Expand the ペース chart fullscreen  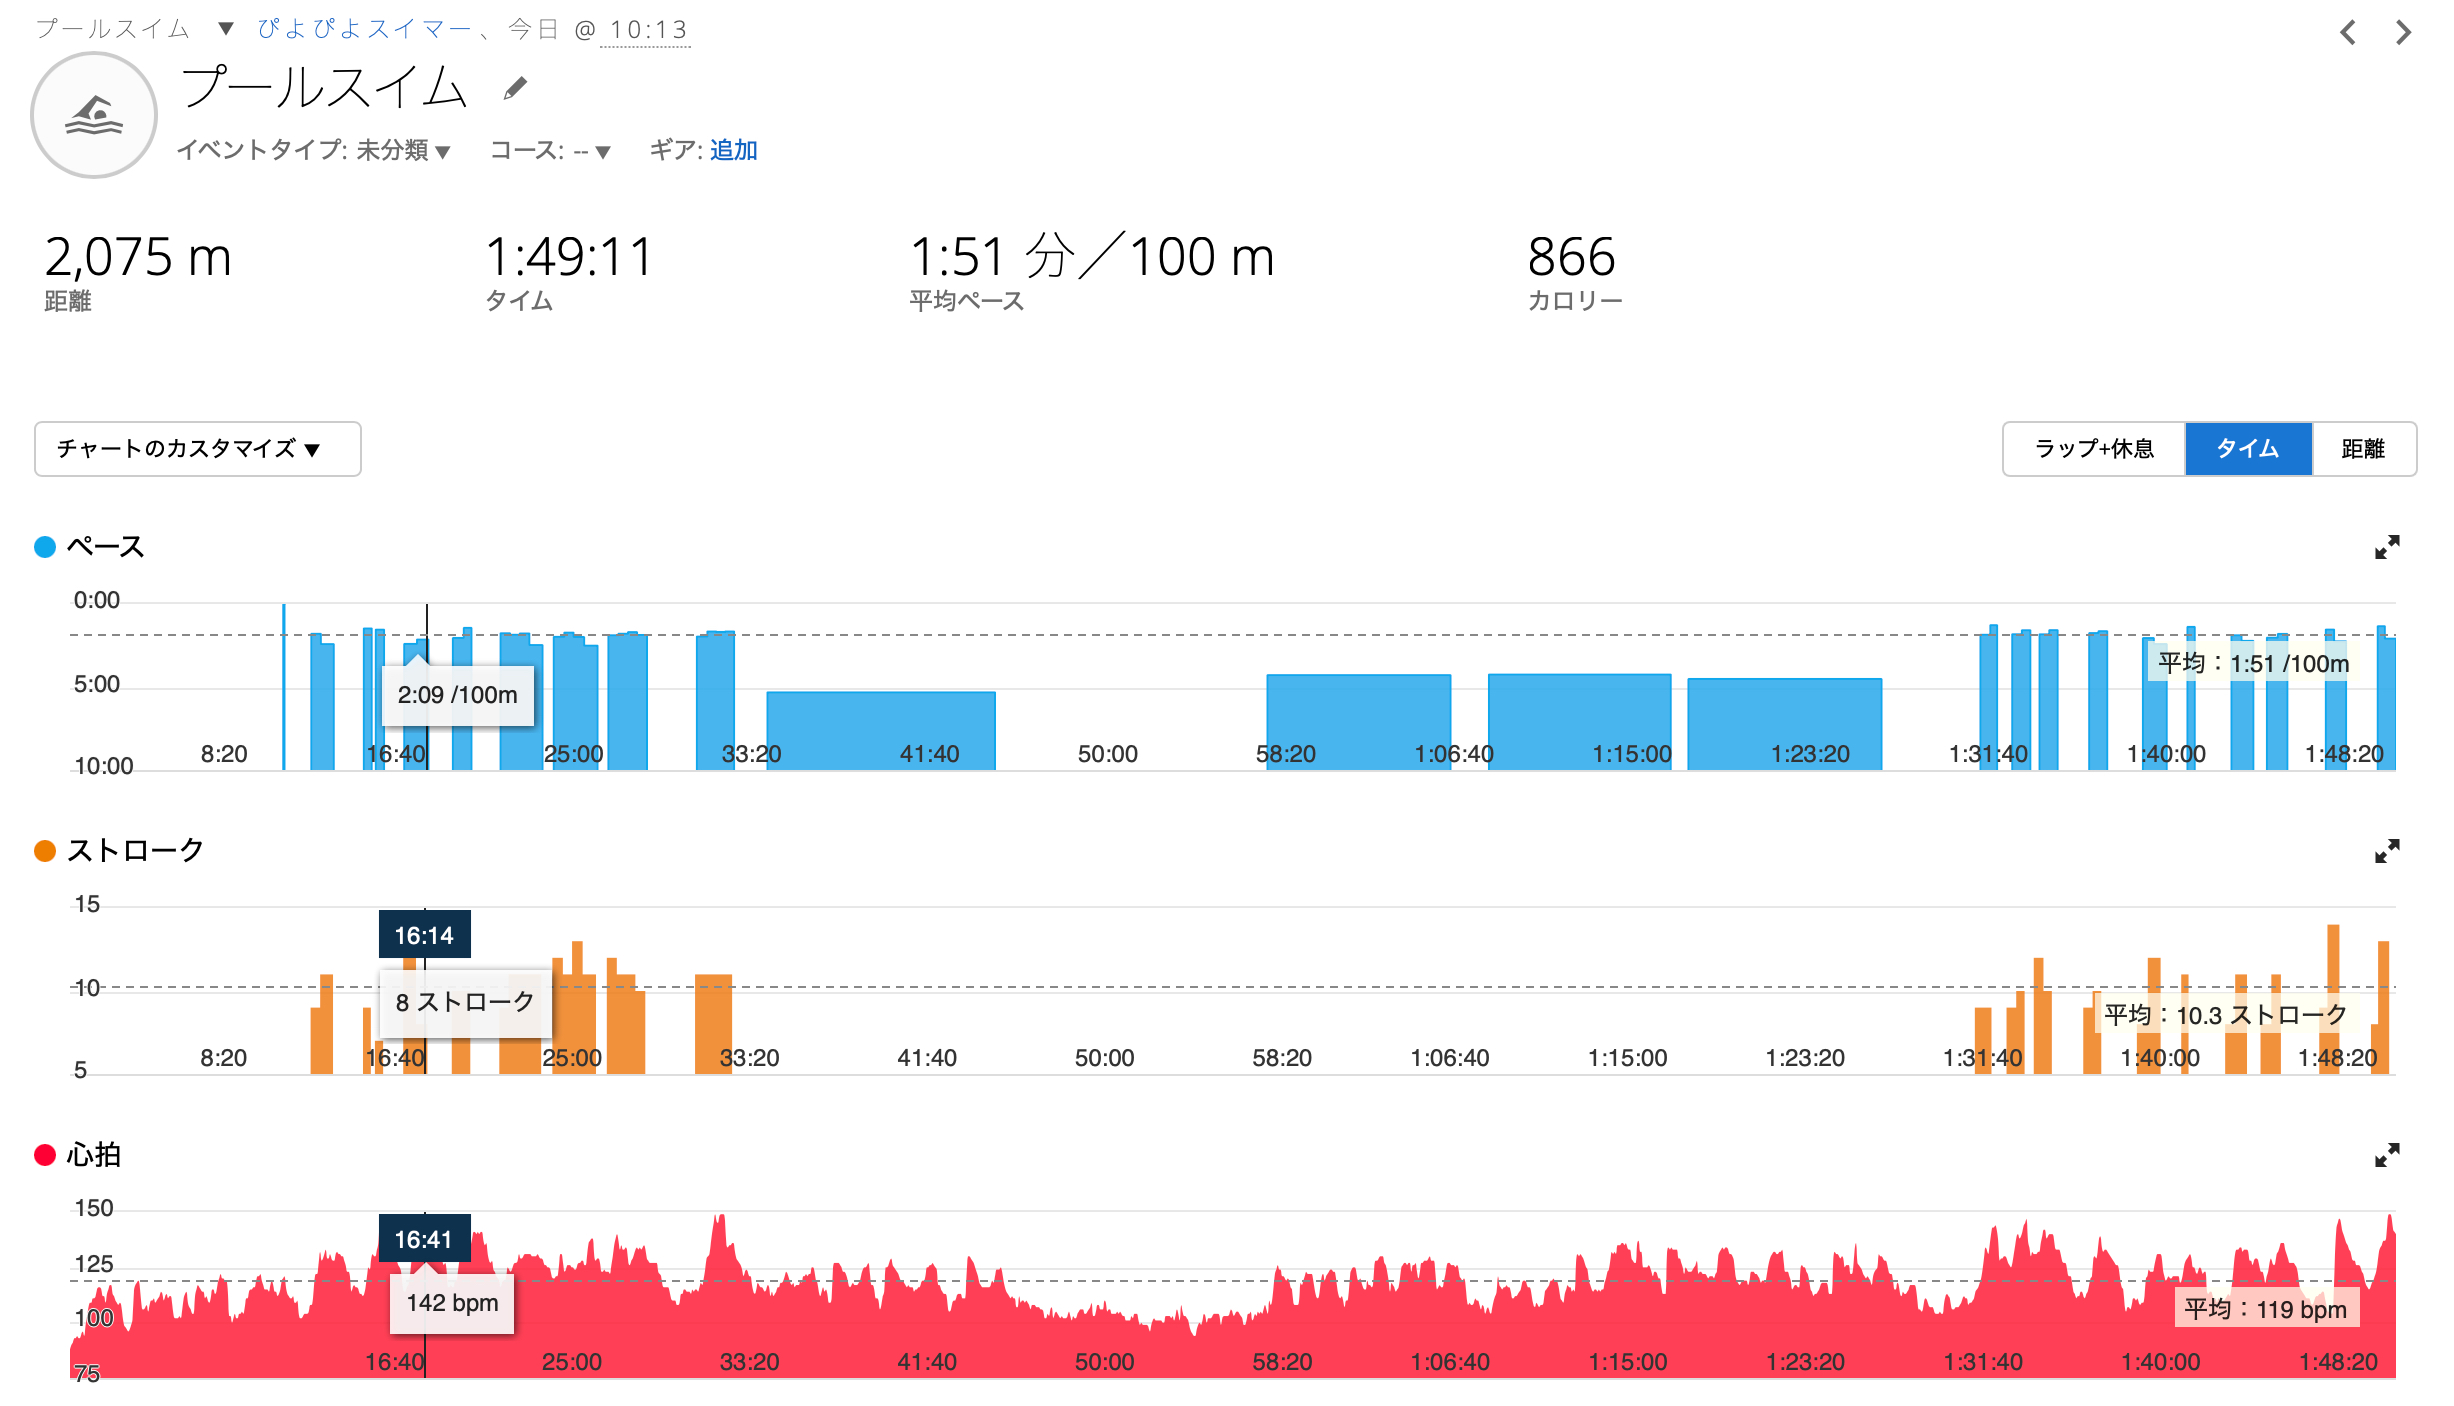pos(2387,547)
